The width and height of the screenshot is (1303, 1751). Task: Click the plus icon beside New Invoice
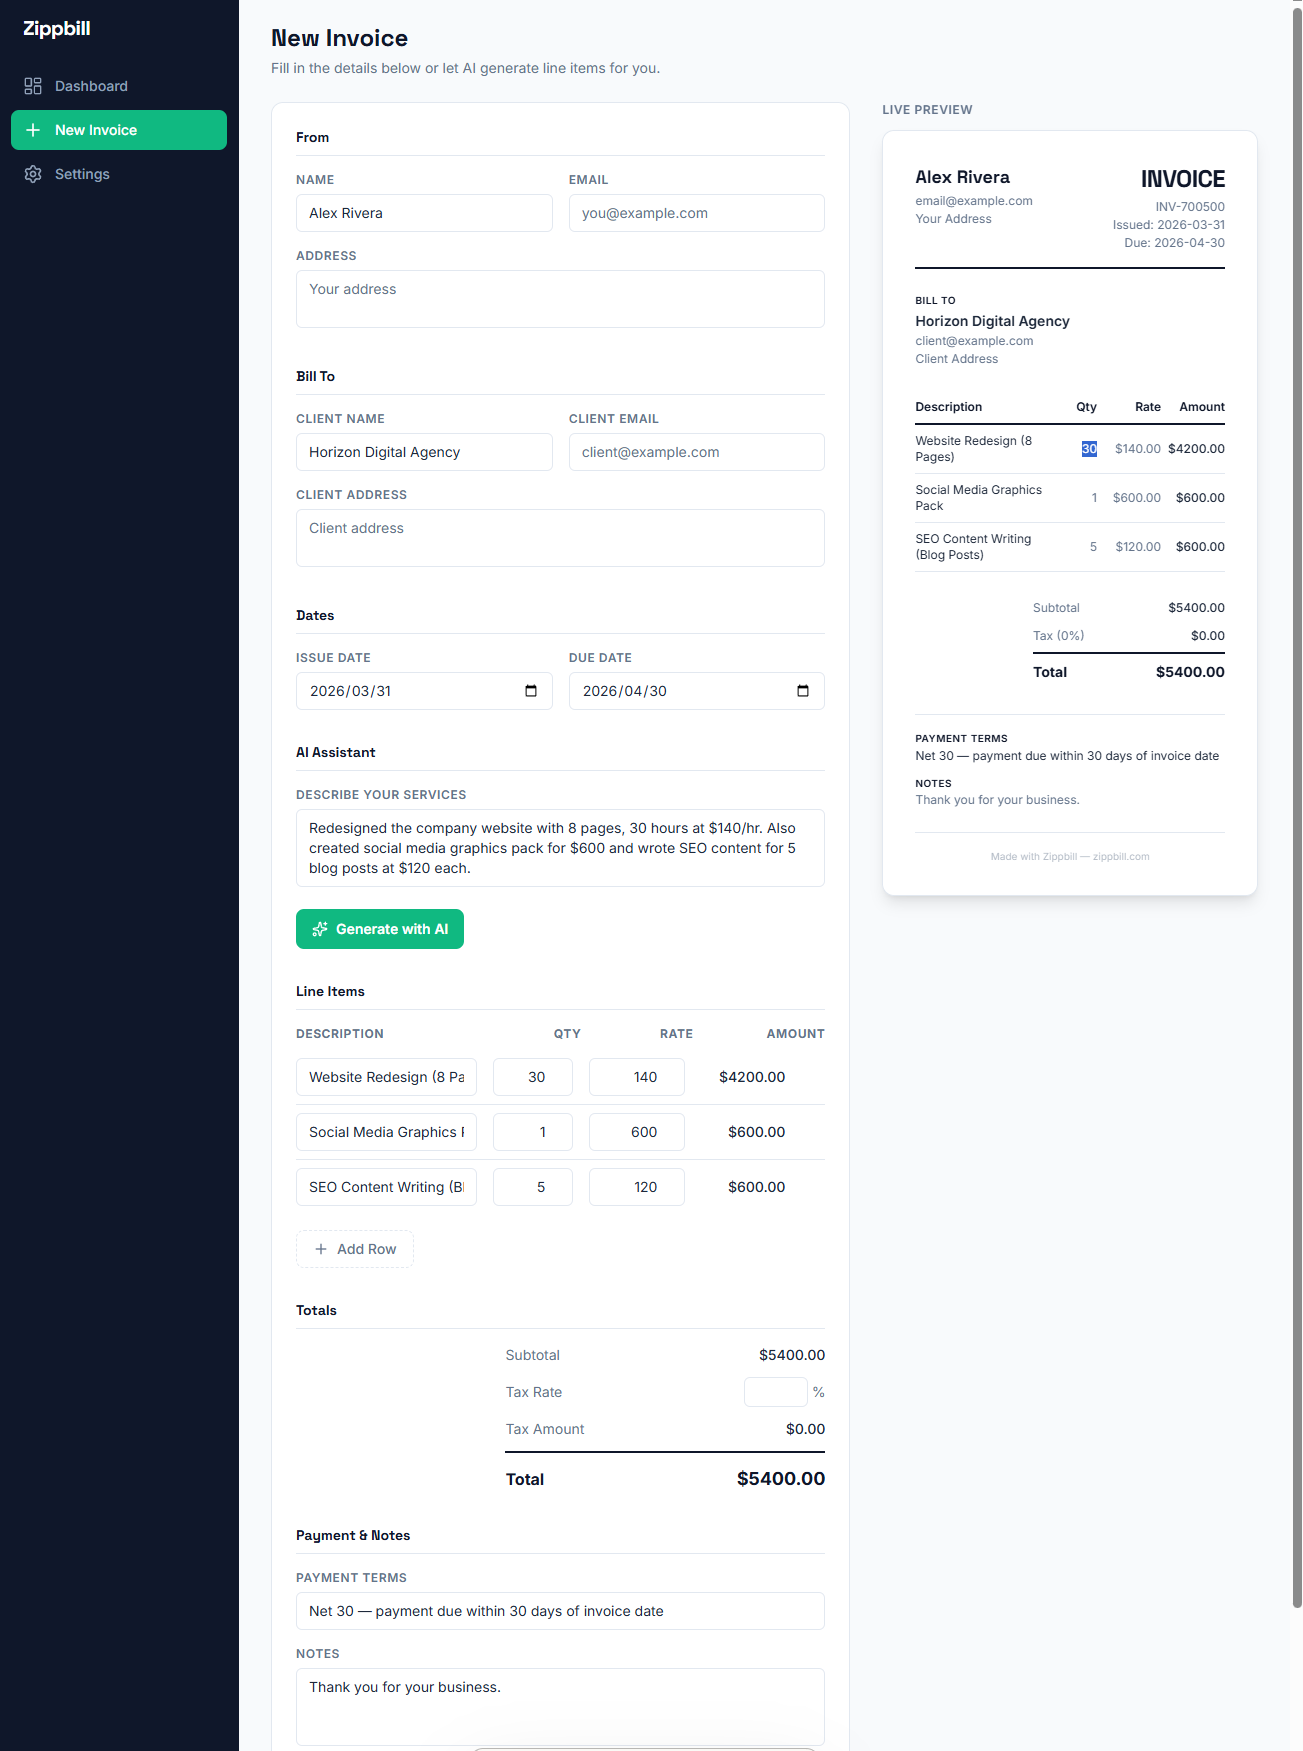[33, 130]
